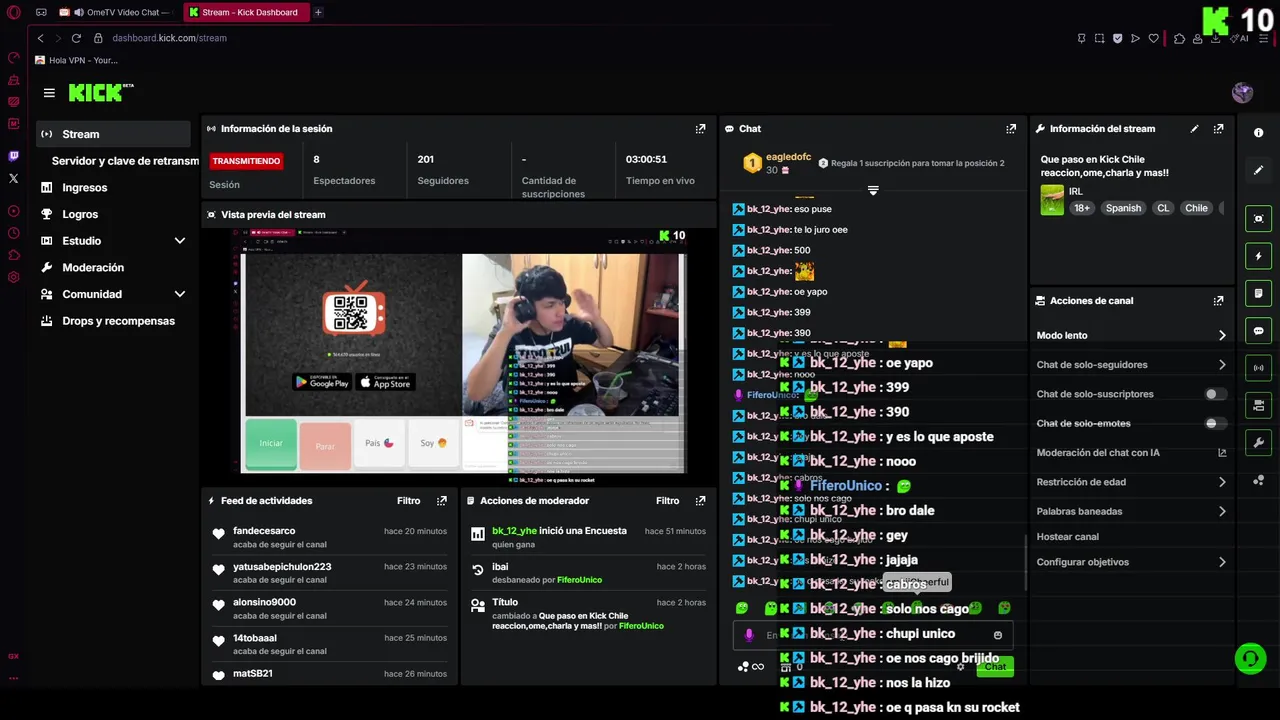Open the Filtro option in Acciones de moderador
This screenshot has height=720, width=1280.
667,501
